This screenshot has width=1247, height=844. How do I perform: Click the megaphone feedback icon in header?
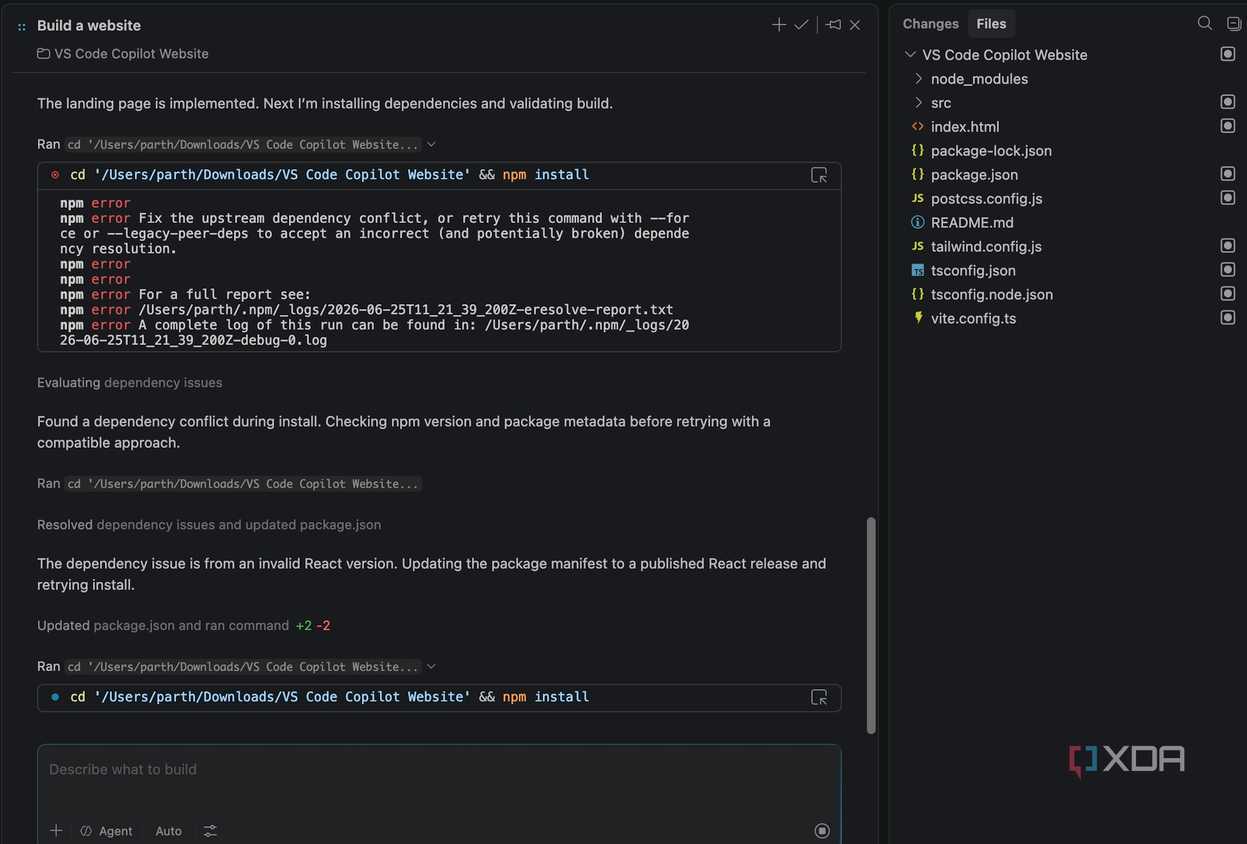[x=834, y=25]
